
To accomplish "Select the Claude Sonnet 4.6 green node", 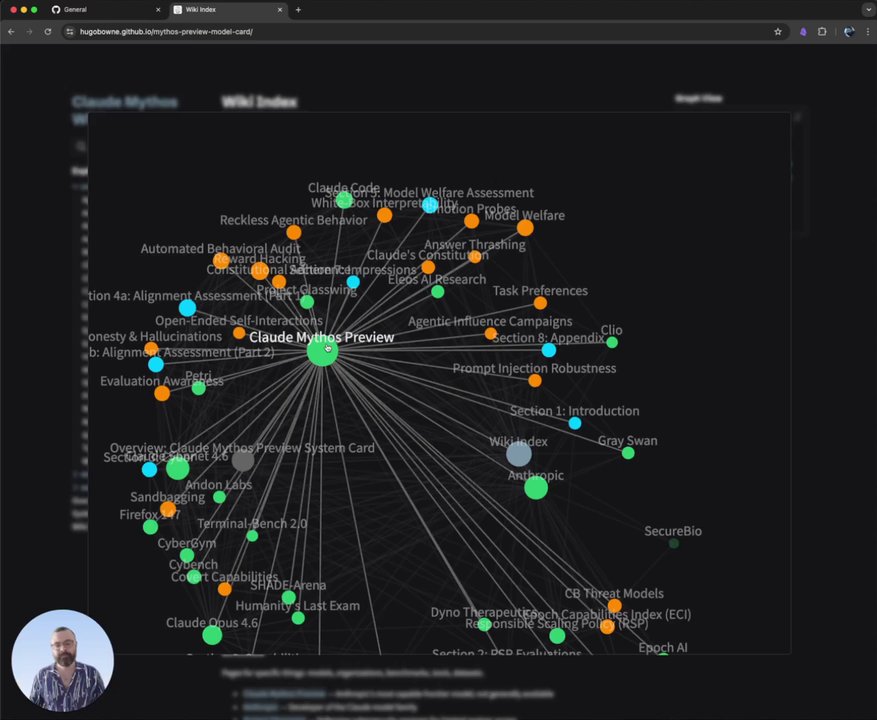I will tap(177, 468).
